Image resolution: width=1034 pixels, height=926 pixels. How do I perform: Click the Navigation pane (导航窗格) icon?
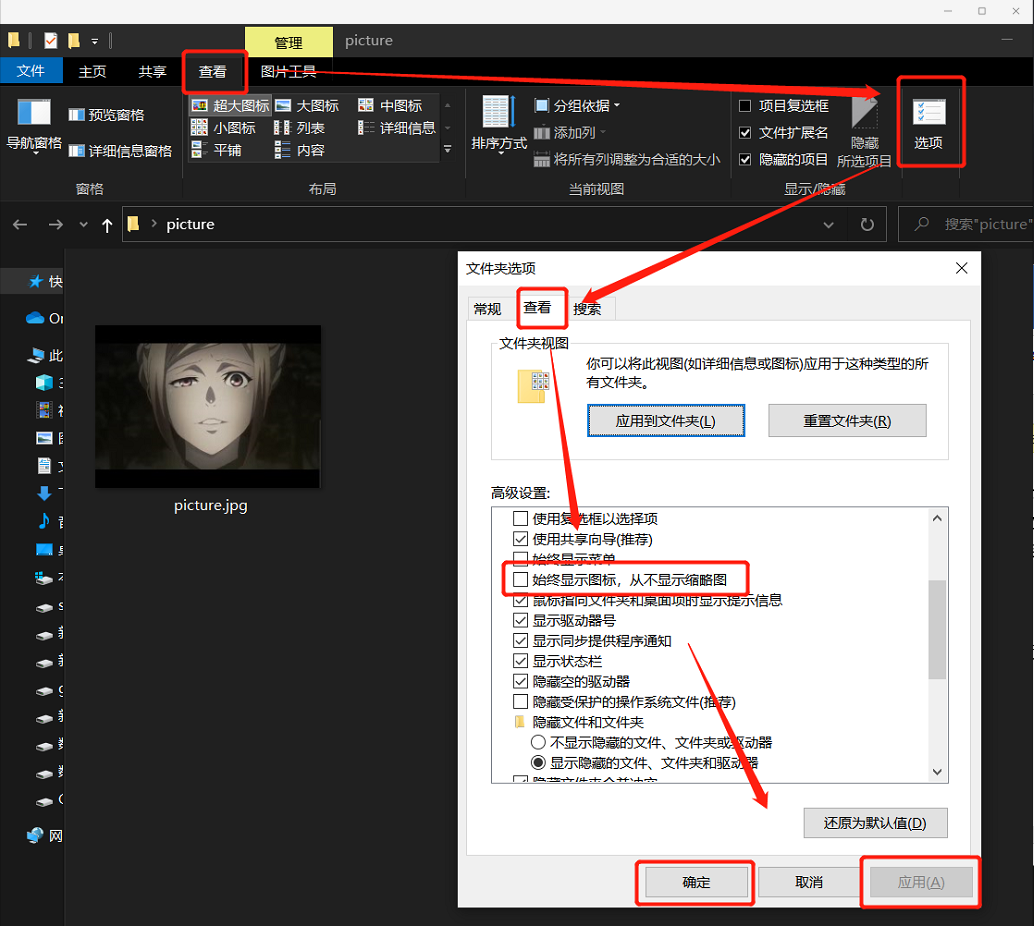34,112
